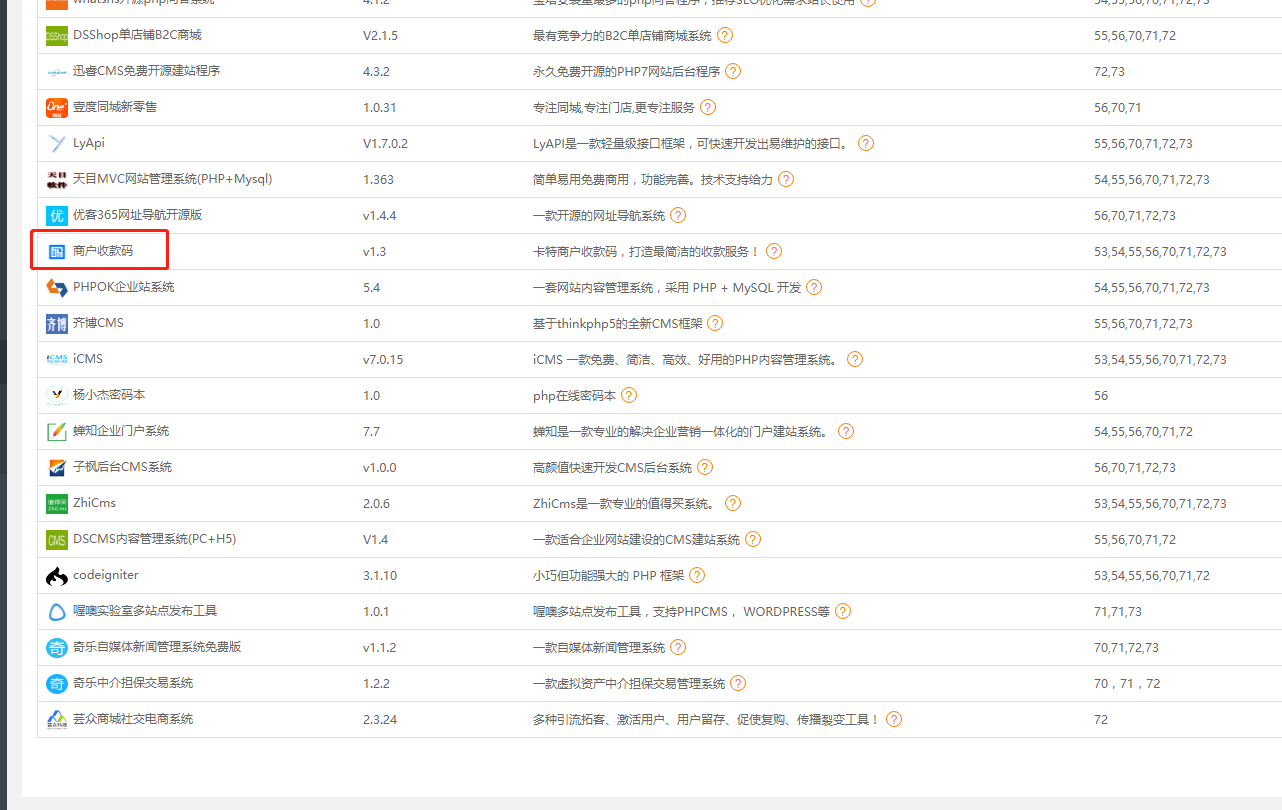This screenshot has width=1282, height=810.
Task: Open the help icon for 芸众商城 description
Action: pyautogui.click(x=894, y=719)
